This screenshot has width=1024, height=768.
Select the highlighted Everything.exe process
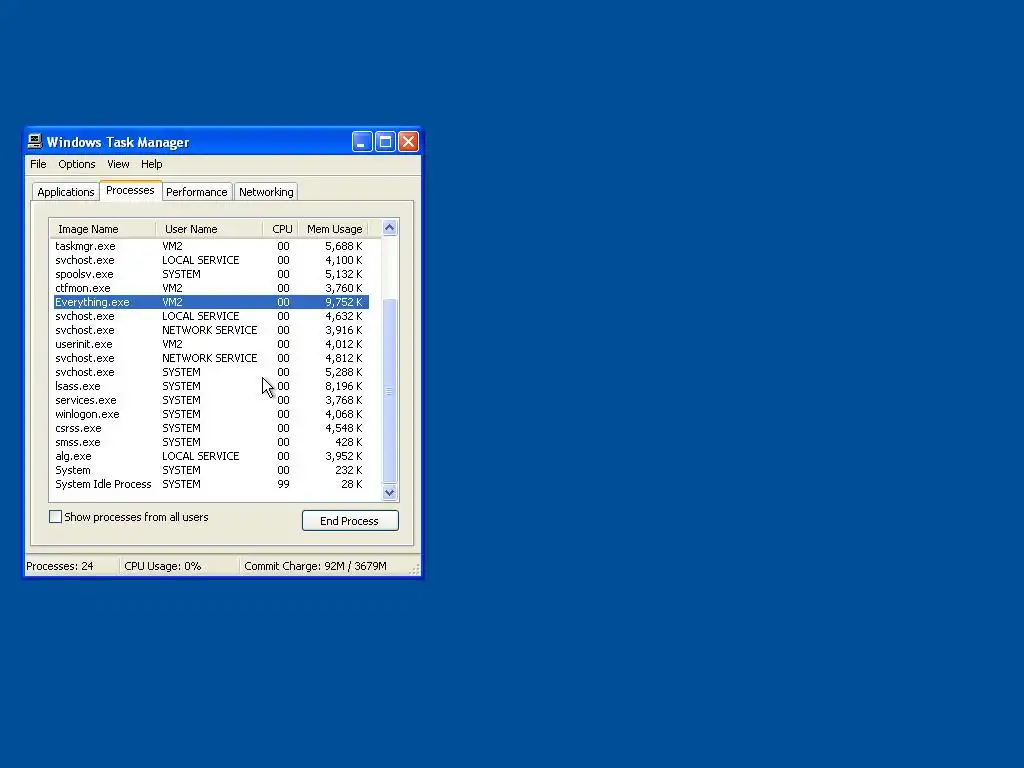click(x=211, y=302)
